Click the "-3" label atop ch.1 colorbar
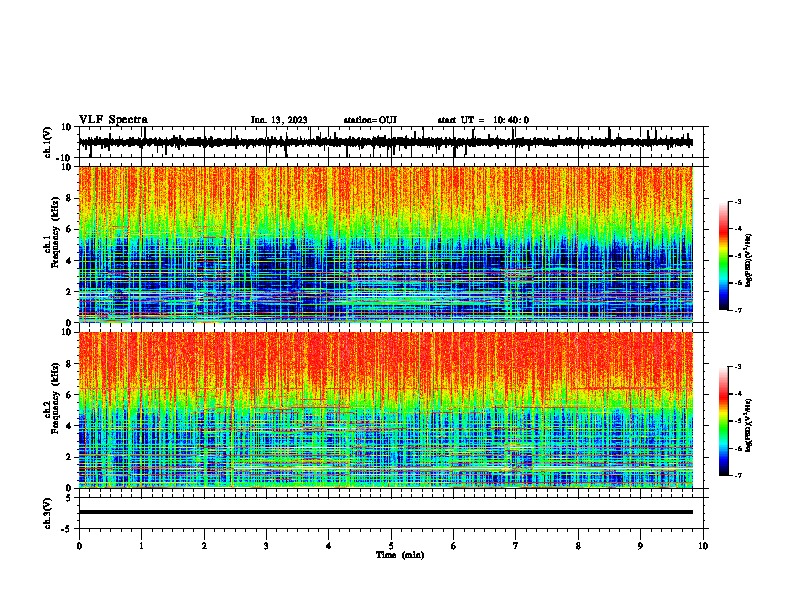Viewport: 792px width, 612px height. coord(738,201)
